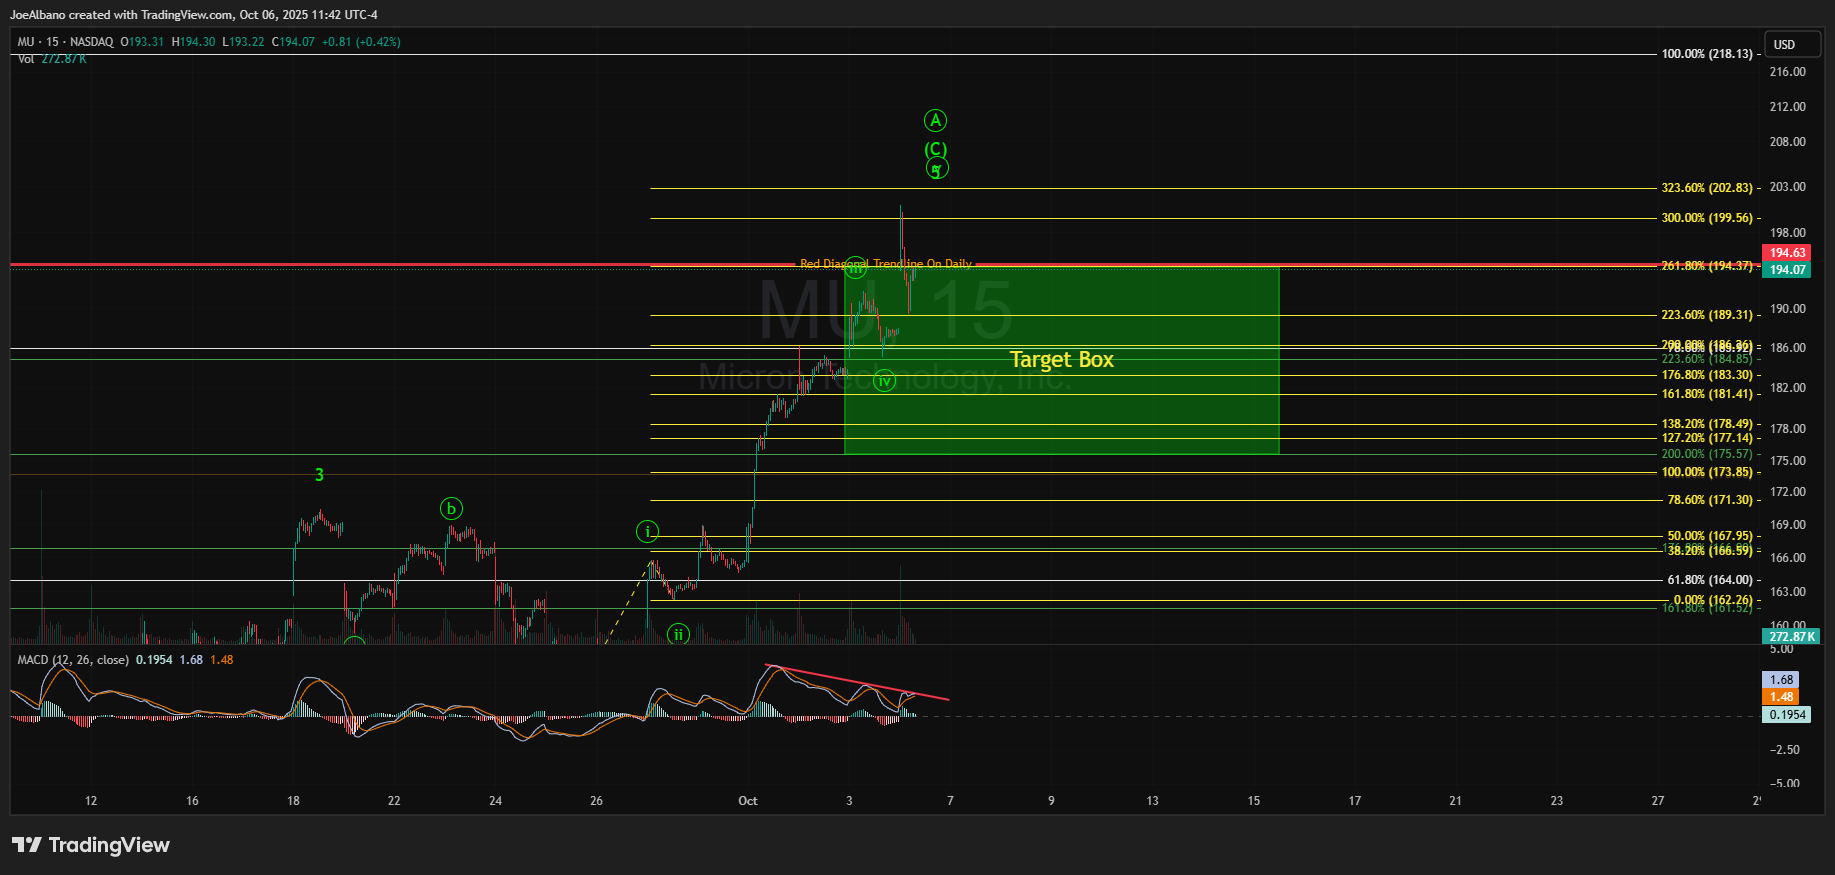Click the 300.00% (199.56) Fibonacci label
The image size is (1835, 875).
(x=1707, y=218)
